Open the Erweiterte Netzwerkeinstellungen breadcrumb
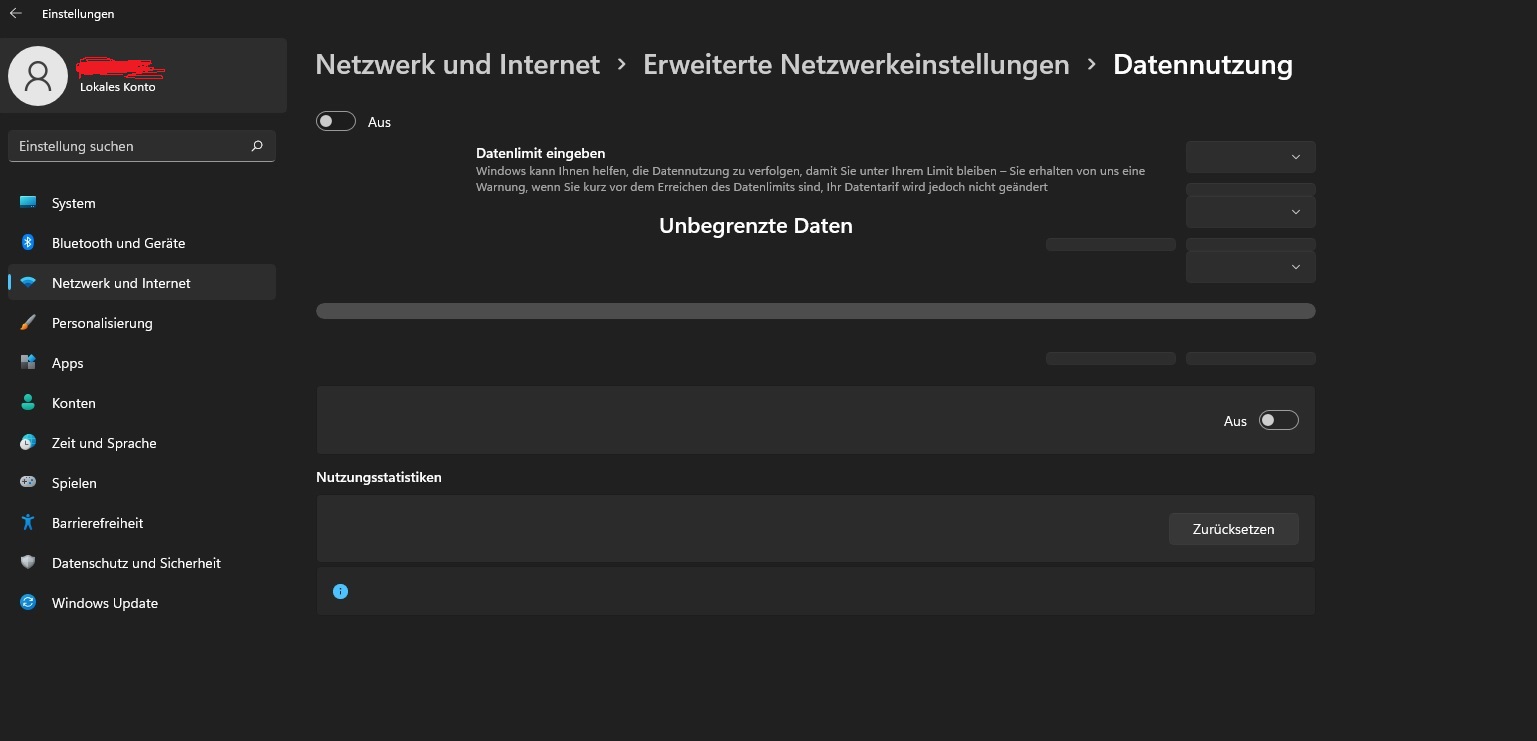1537x741 pixels. tap(856, 65)
